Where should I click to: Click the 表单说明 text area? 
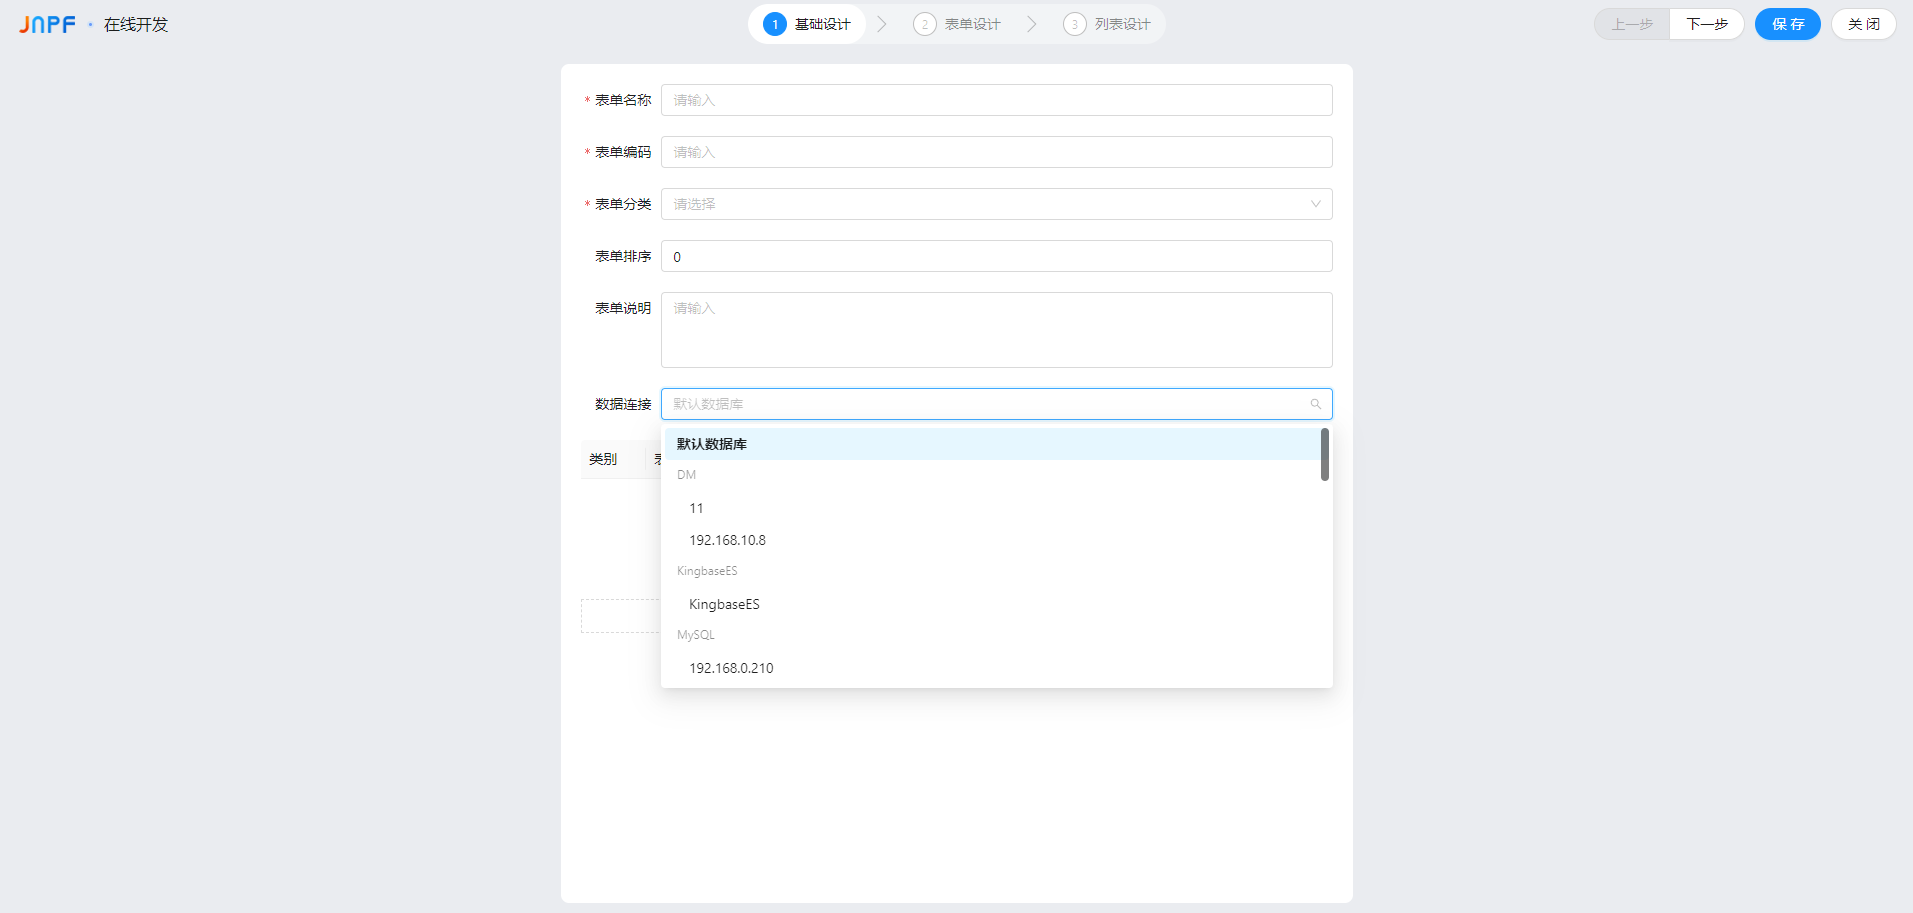(x=996, y=330)
